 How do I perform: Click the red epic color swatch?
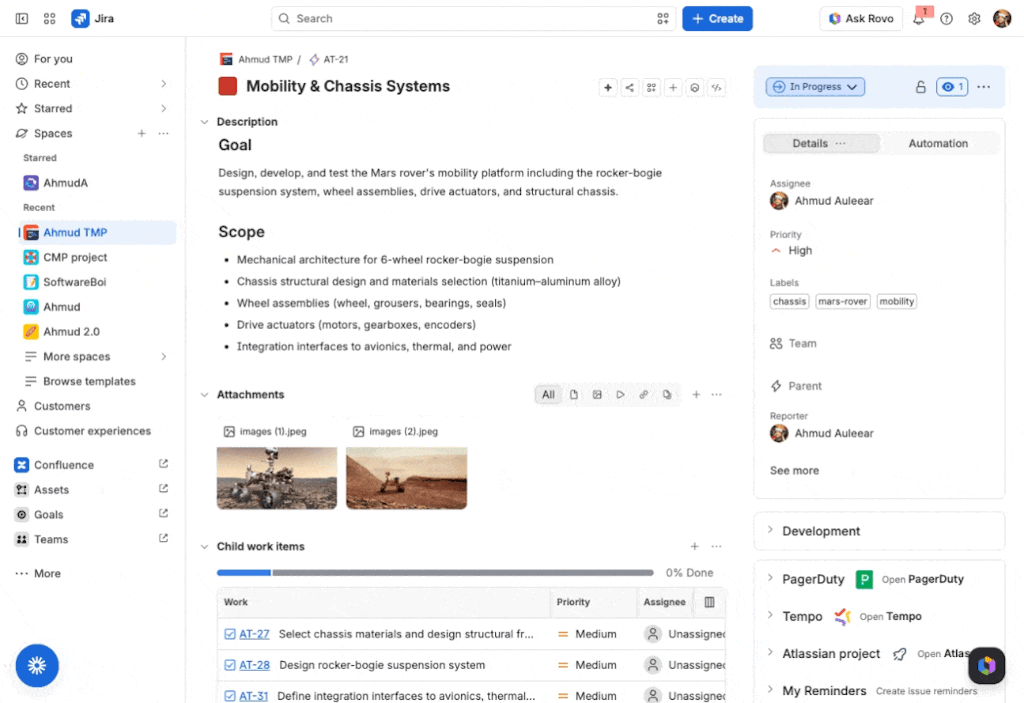pyautogui.click(x=228, y=86)
